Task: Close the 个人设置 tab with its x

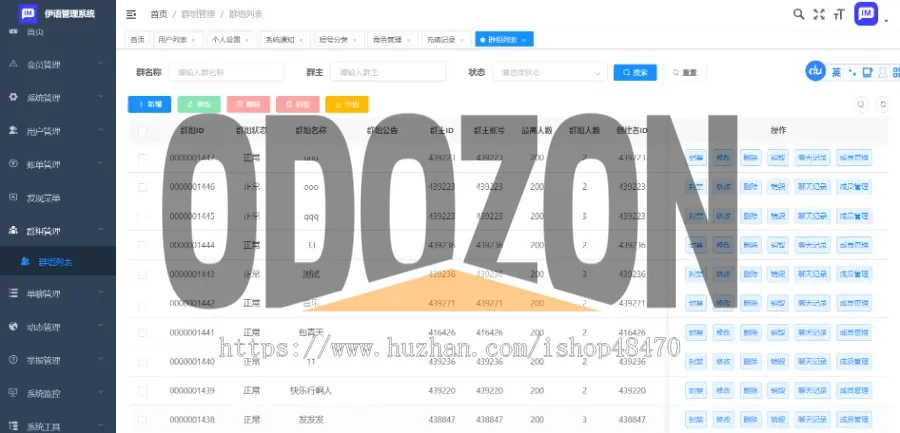Action: [247, 40]
